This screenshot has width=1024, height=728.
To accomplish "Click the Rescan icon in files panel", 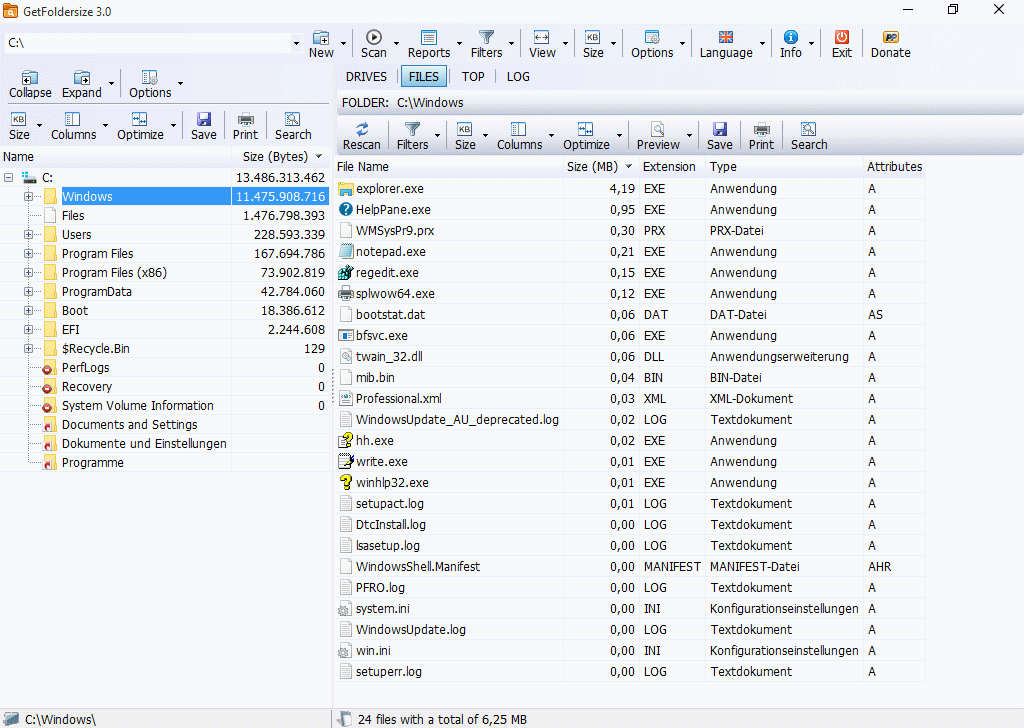I will click(x=362, y=129).
